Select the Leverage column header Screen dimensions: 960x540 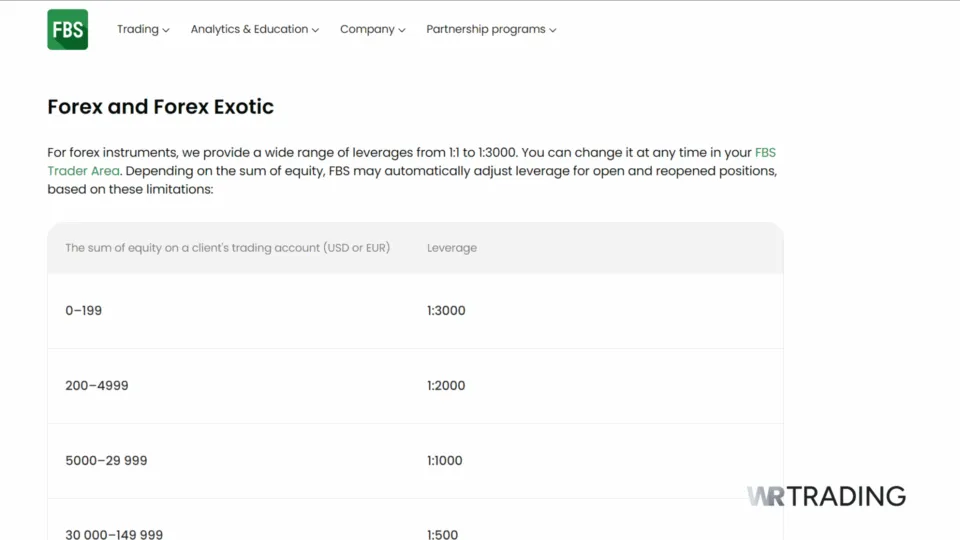452,248
